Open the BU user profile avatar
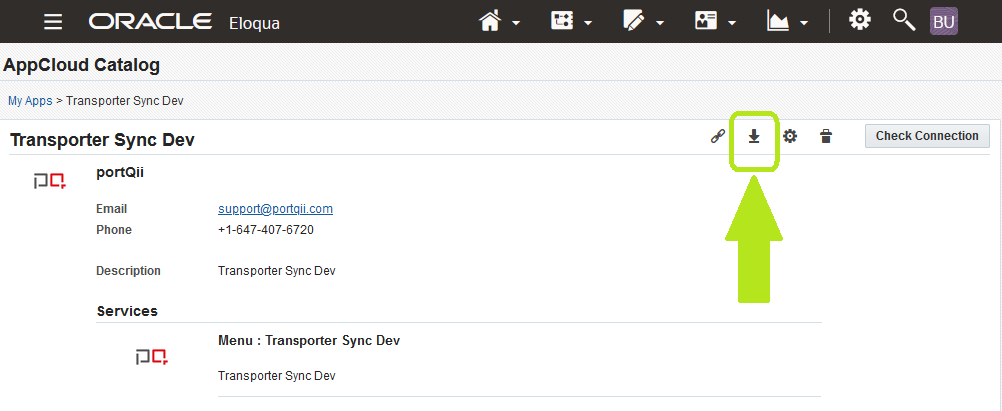Viewport: 1002px width, 411px height. pyautogui.click(x=944, y=22)
